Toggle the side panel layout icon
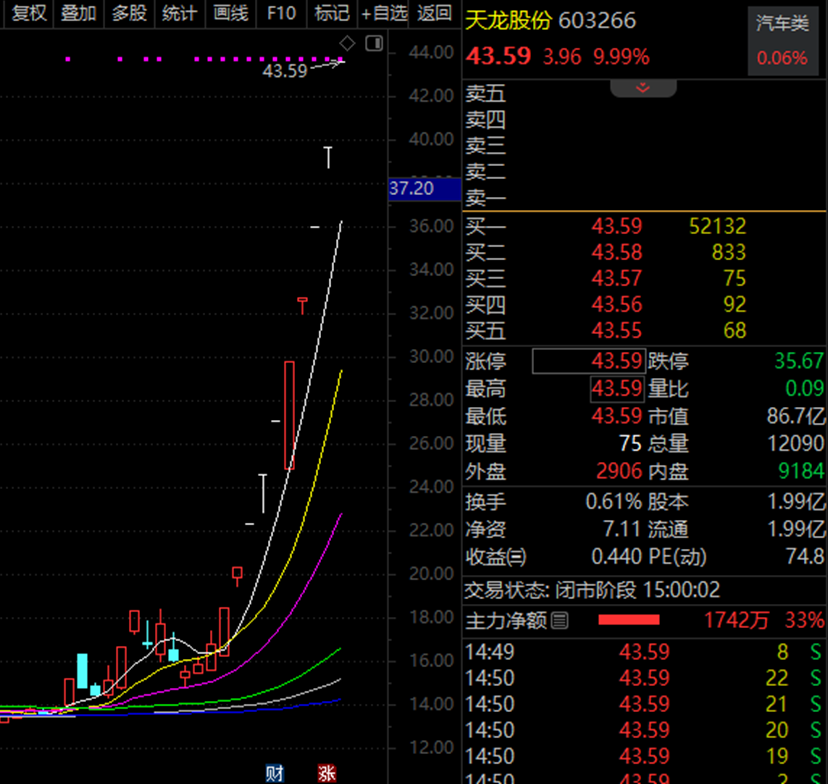This screenshot has width=828, height=784. coord(374,43)
